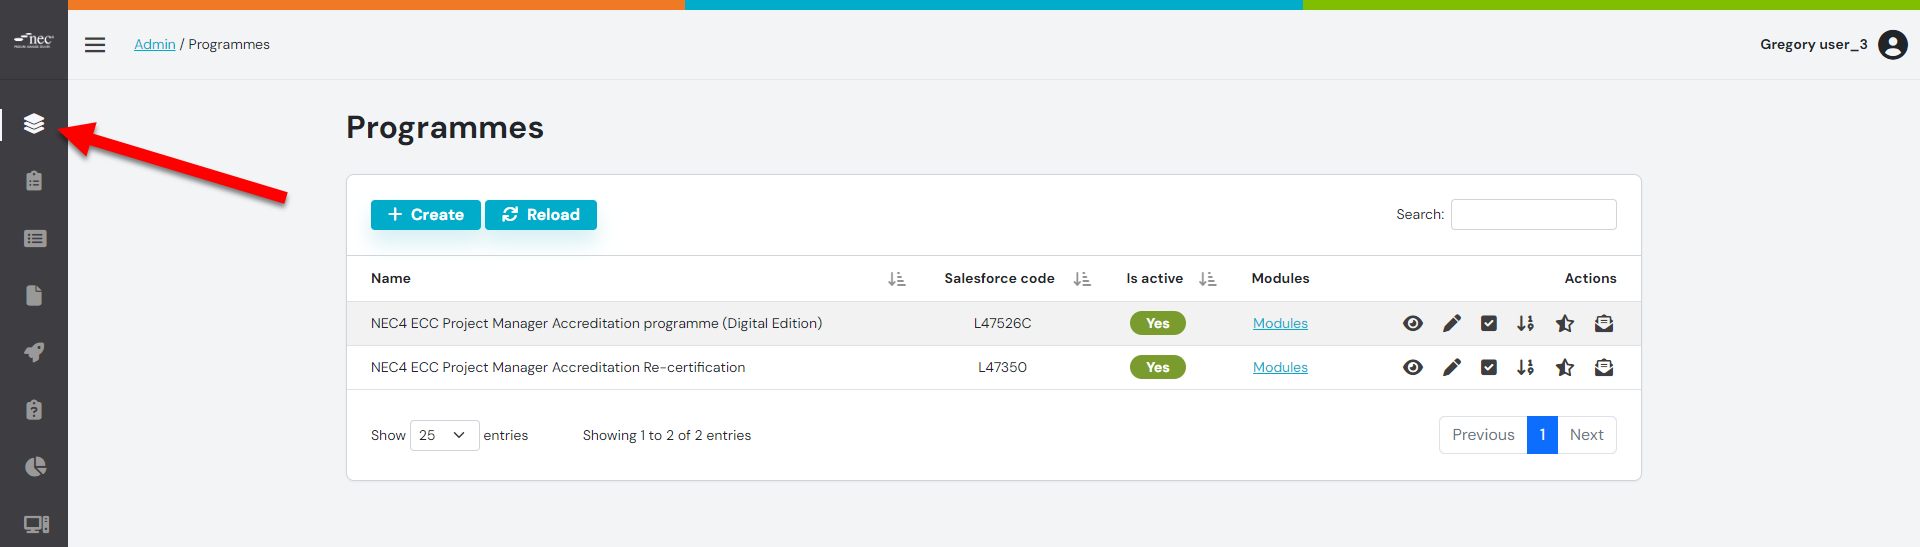The width and height of the screenshot is (1920, 547).
Task: Click NEC4 ECC Project Manager Accreditation Re-certification name
Action: [558, 367]
